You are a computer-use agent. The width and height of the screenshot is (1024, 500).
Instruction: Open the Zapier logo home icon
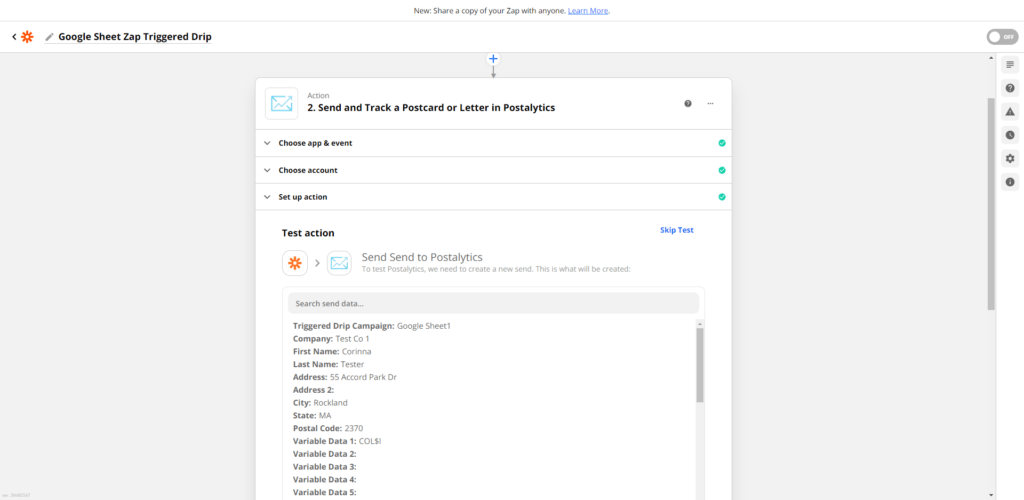[x=27, y=37]
